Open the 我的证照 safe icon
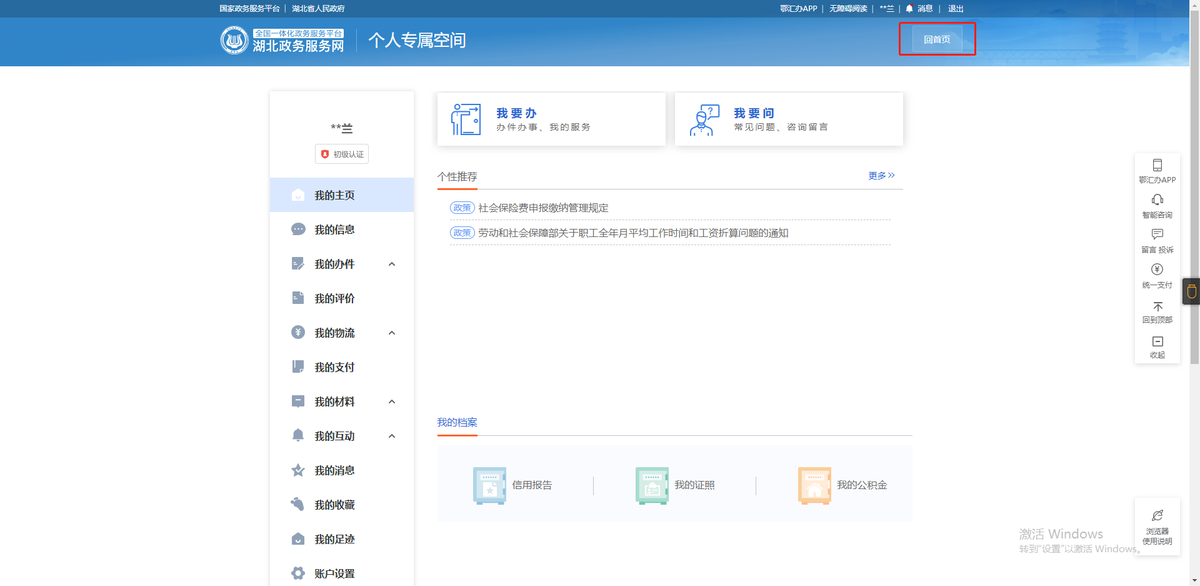1200x586 pixels. click(652, 485)
